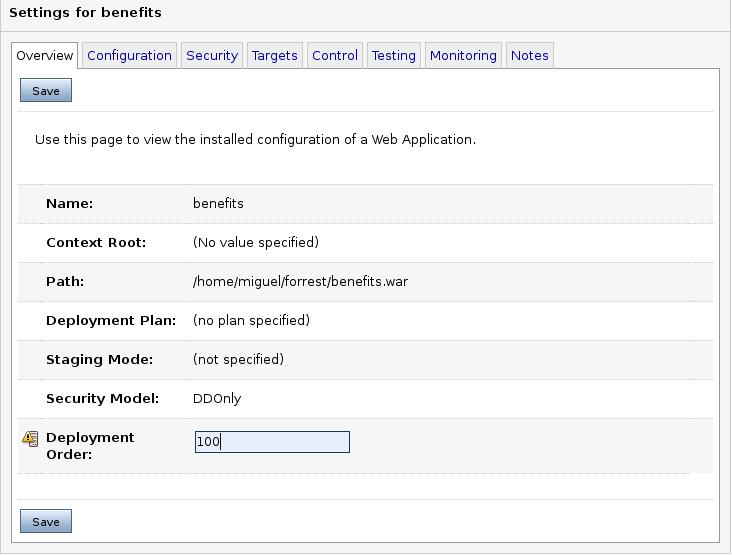Switch to the Notes tab

tap(529, 56)
